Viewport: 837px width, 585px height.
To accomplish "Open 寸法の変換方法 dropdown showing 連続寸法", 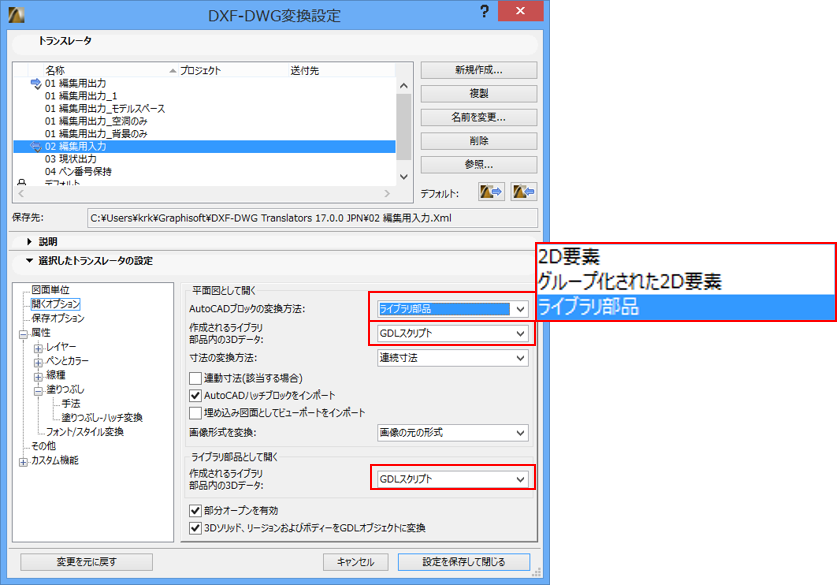I will click(453, 358).
